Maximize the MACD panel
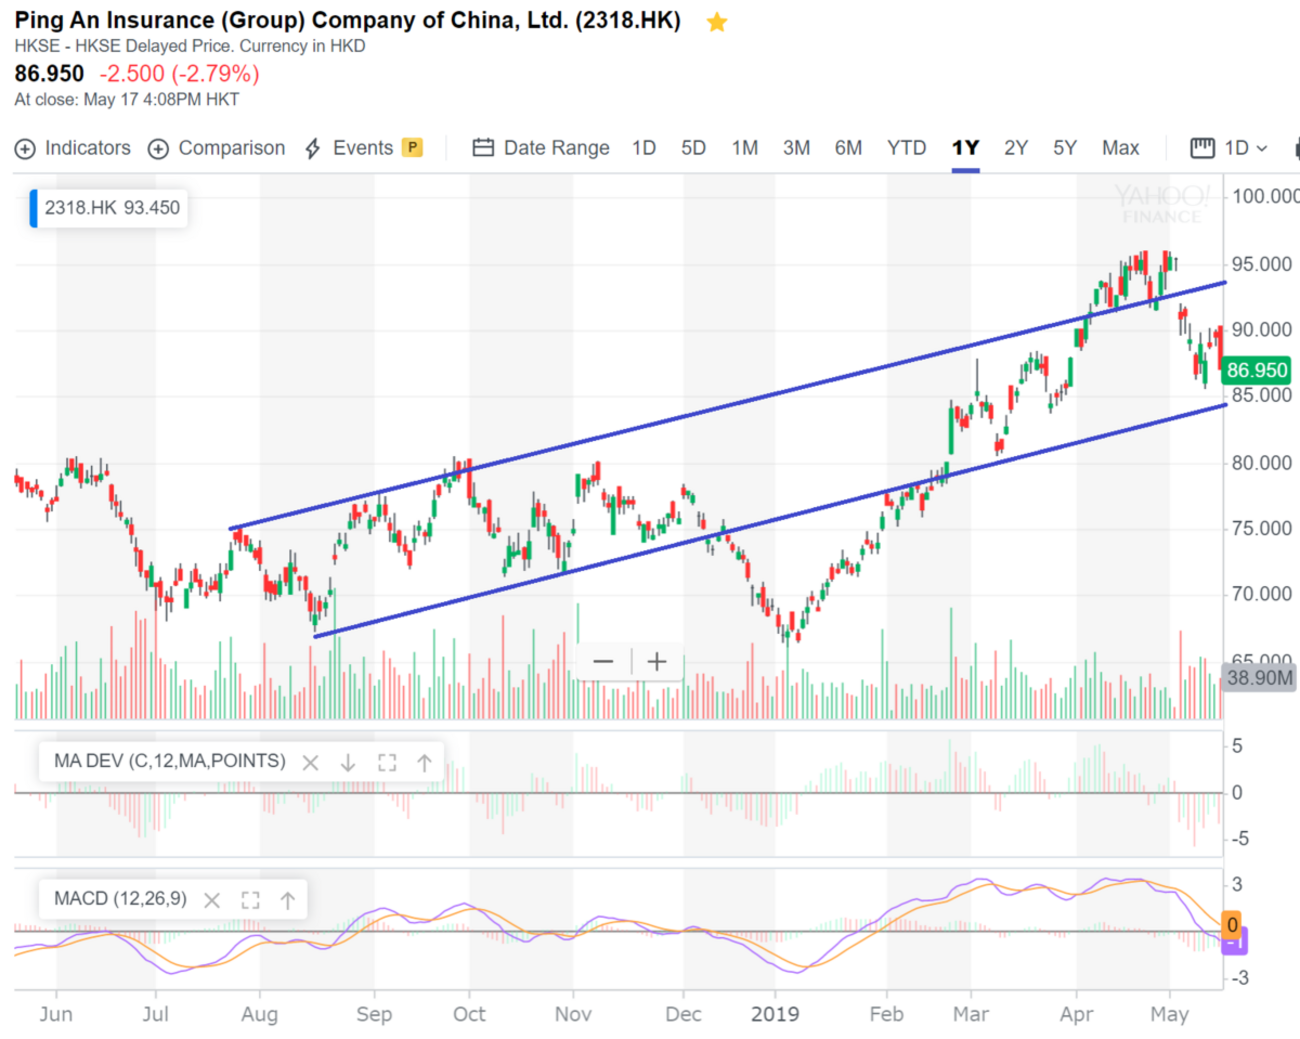Image resolution: width=1300 pixels, height=1039 pixels. pyautogui.click(x=250, y=900)
